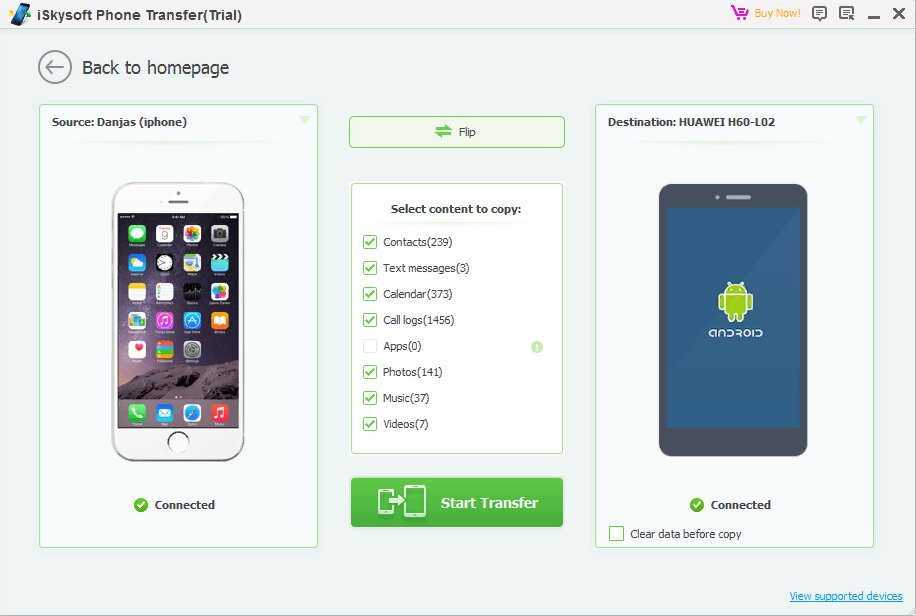
Task: Click the Flip button to swap devices
Action: tap(457, 132)
